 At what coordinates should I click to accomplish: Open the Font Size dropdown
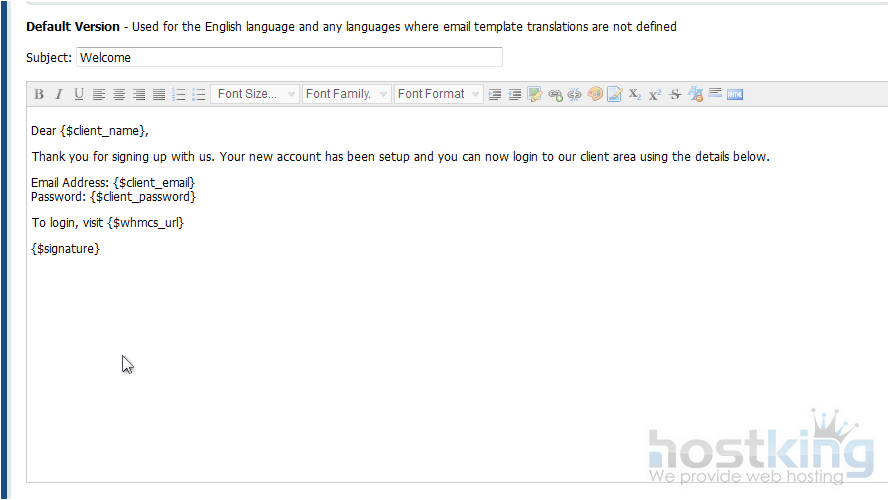[x=255, y=94]
